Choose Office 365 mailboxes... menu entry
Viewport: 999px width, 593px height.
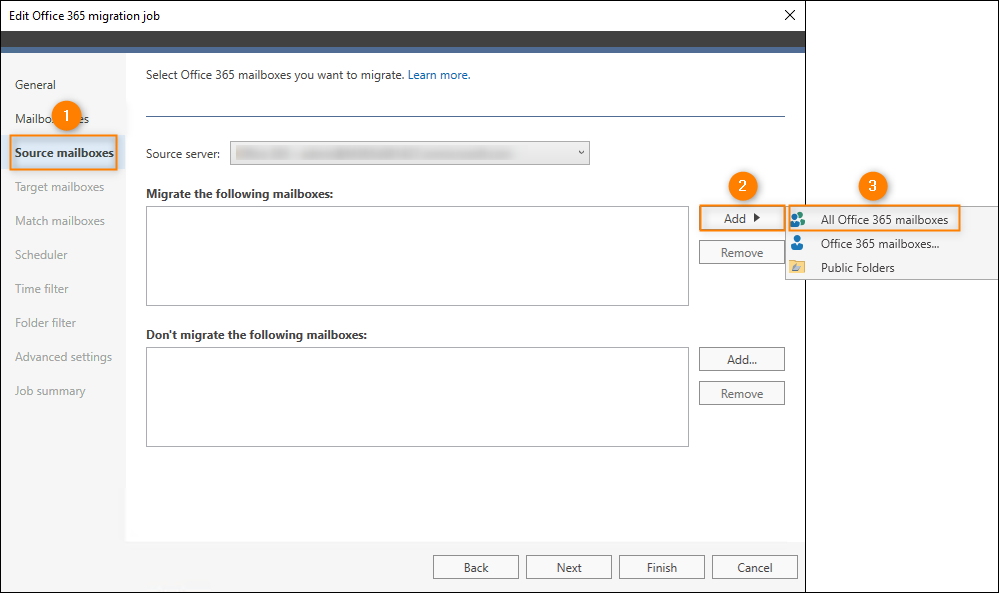(880, 244)
